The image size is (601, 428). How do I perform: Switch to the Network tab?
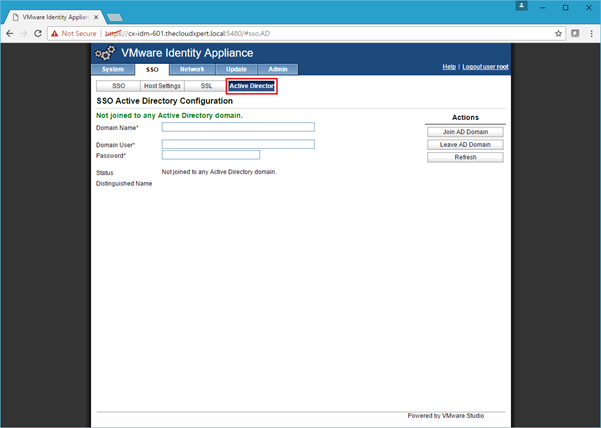pyautogui.click(x=191, y=69)
